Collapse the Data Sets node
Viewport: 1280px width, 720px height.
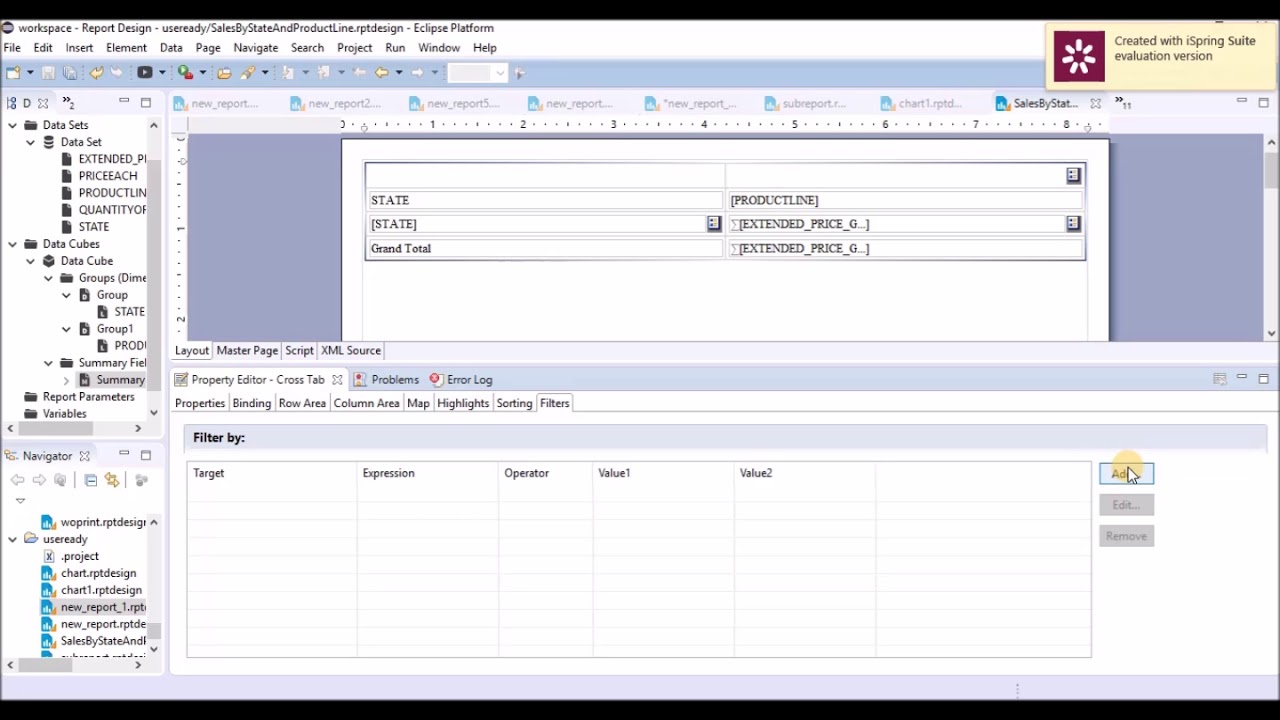tap(13, 125)
